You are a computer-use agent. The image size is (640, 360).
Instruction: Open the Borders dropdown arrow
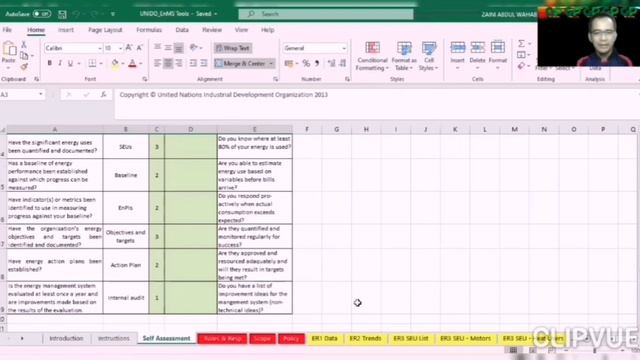point(100,64)
